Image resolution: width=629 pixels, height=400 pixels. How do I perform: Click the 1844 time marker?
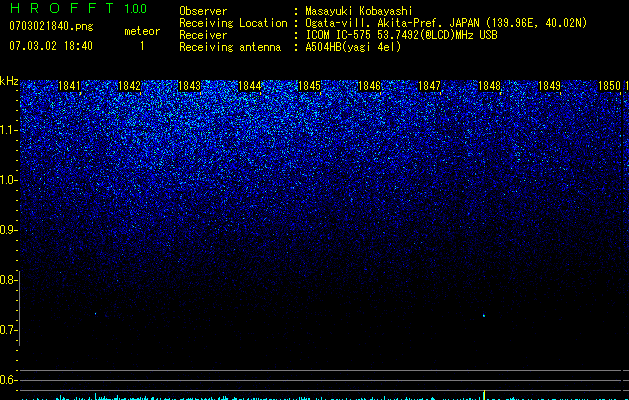(250, 86)
